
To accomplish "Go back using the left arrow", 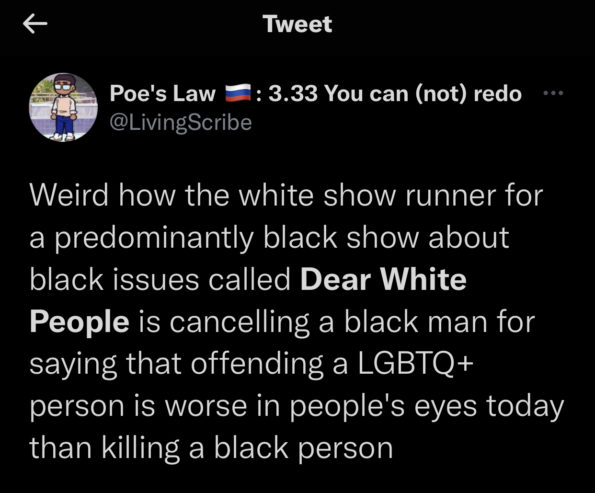I will pos(35,24).
